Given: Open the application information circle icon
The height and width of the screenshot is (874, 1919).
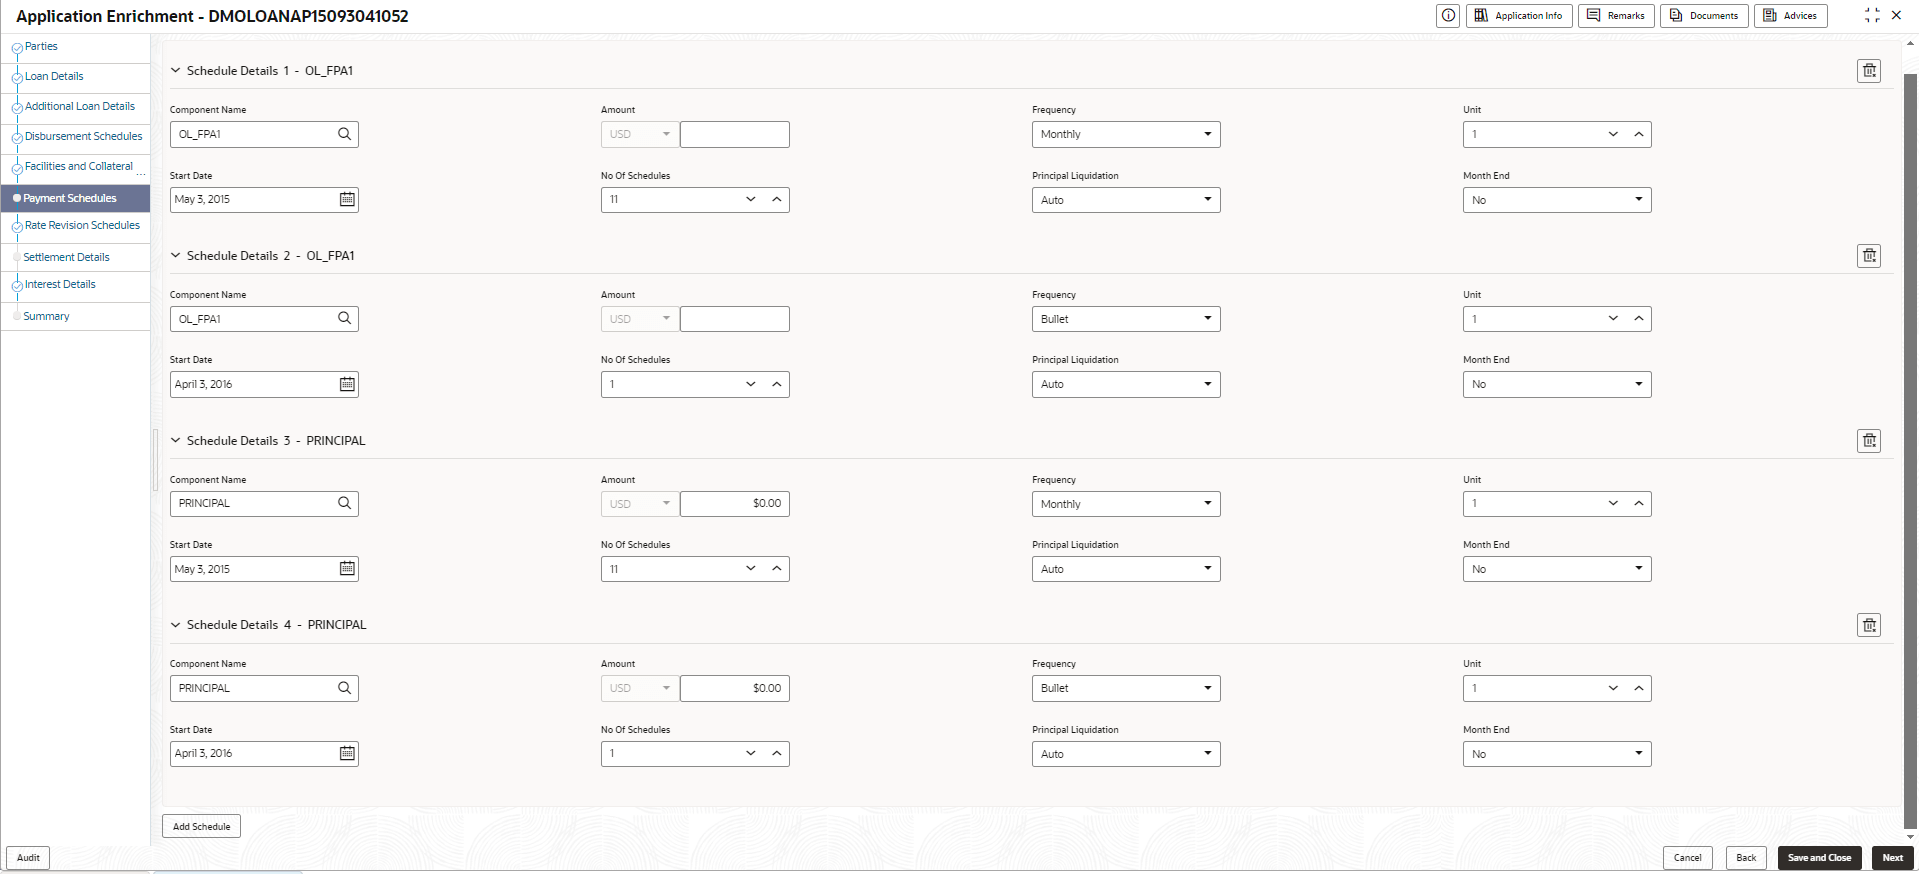Looking at the screenshot, I should click(x=1448, y=15).
